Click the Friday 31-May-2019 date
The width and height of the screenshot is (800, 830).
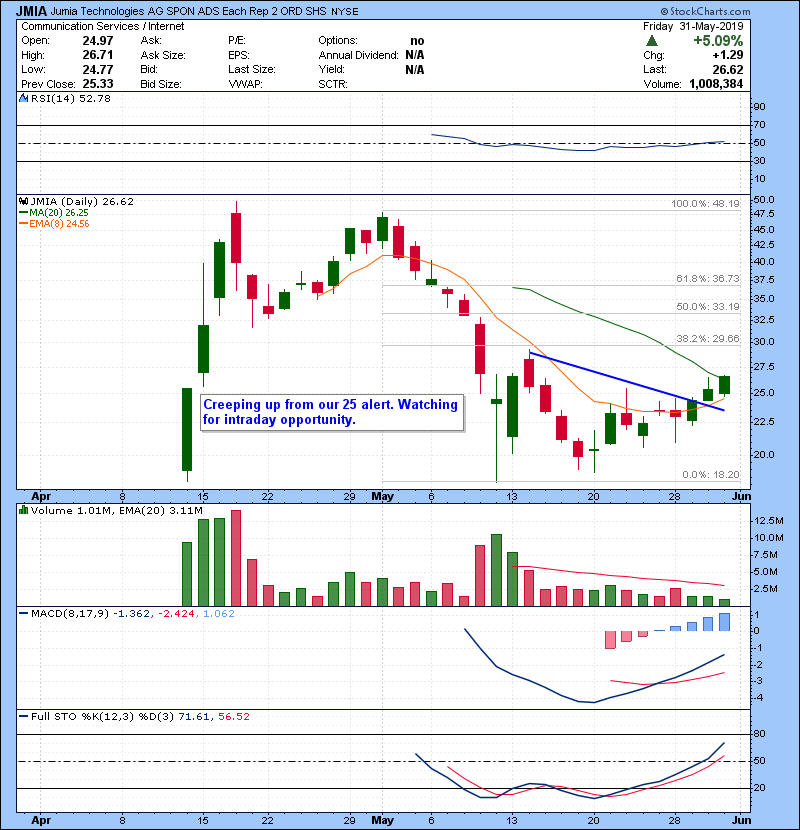tap(693, 26)
